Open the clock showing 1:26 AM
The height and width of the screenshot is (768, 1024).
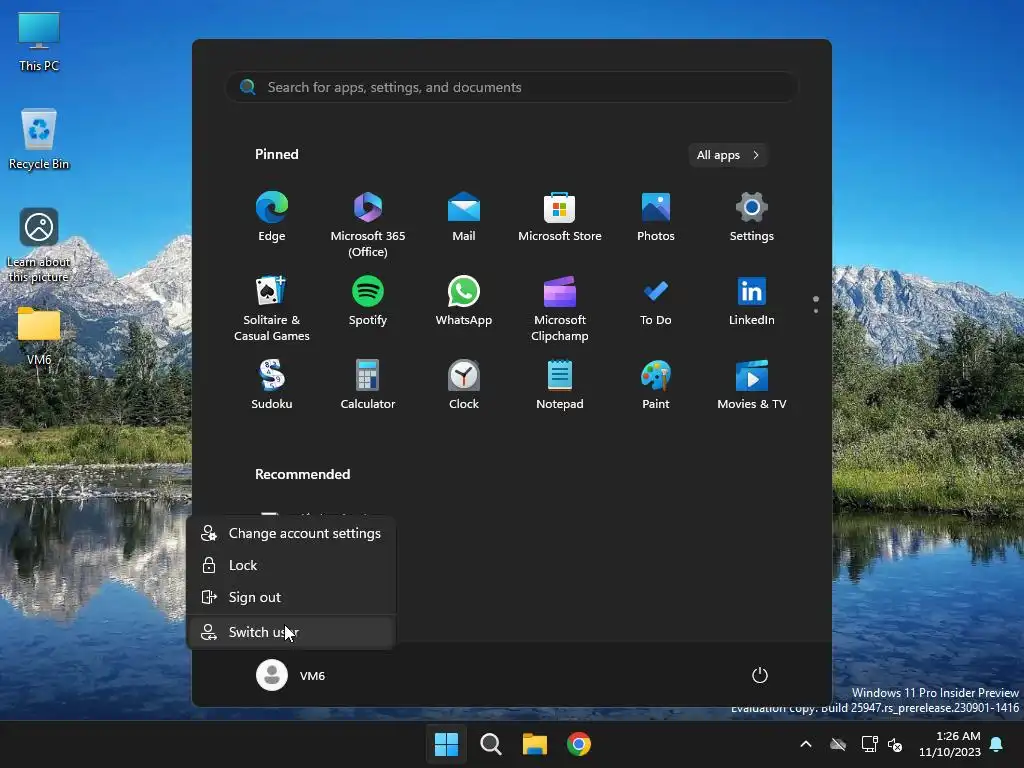coord(950,744)
